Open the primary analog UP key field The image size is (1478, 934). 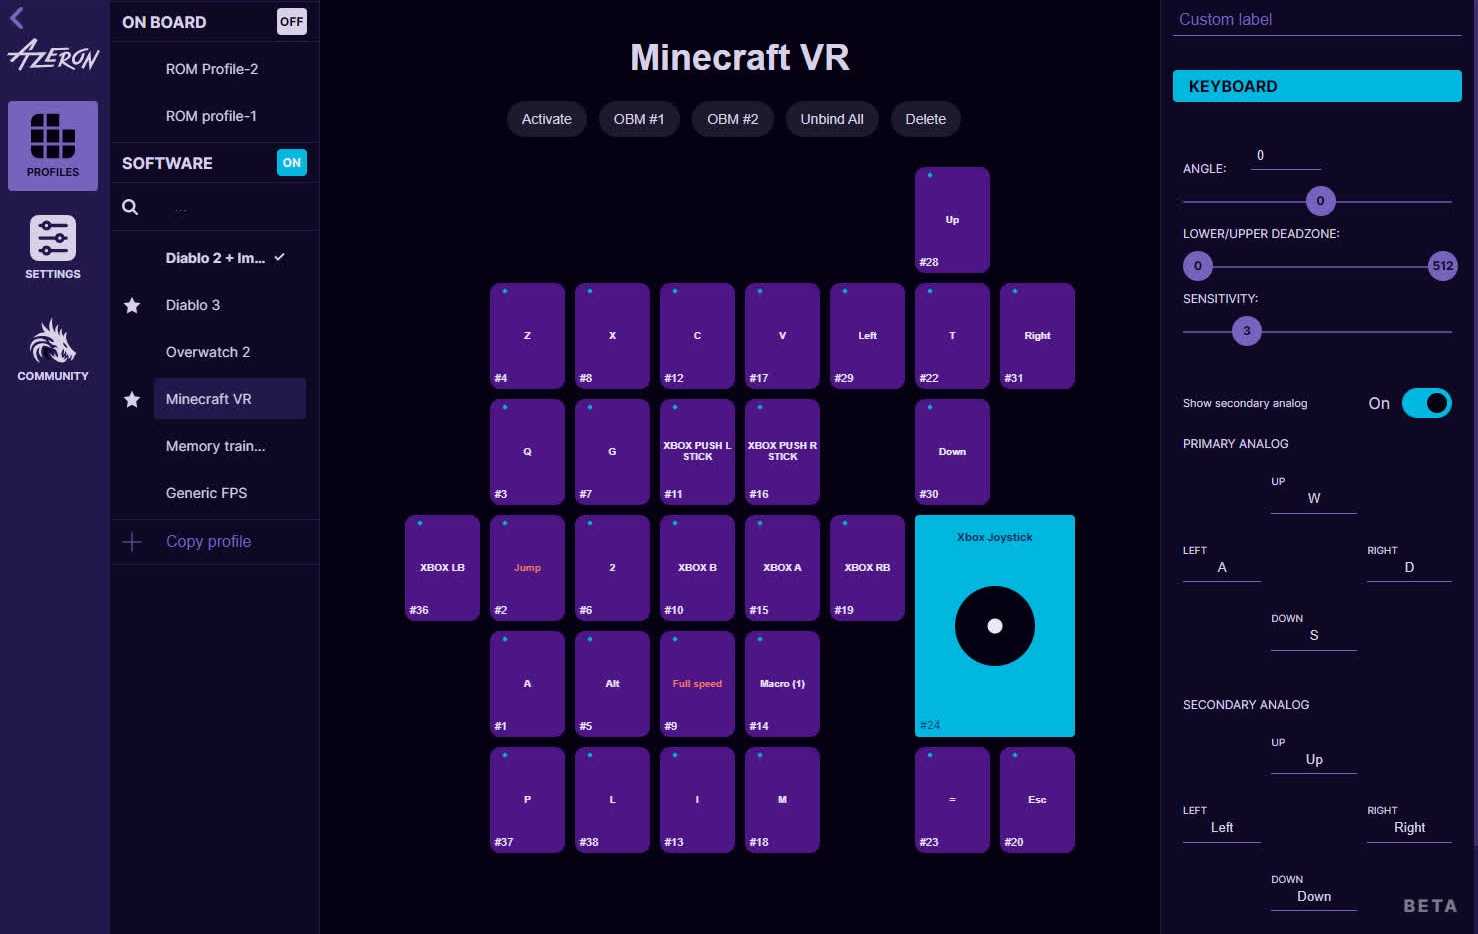coord(1313,498)
